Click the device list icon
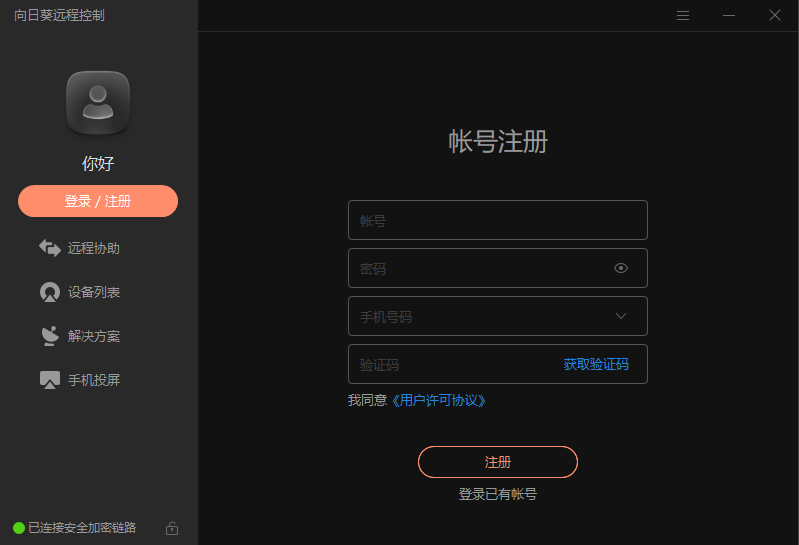 pos(50,292)
